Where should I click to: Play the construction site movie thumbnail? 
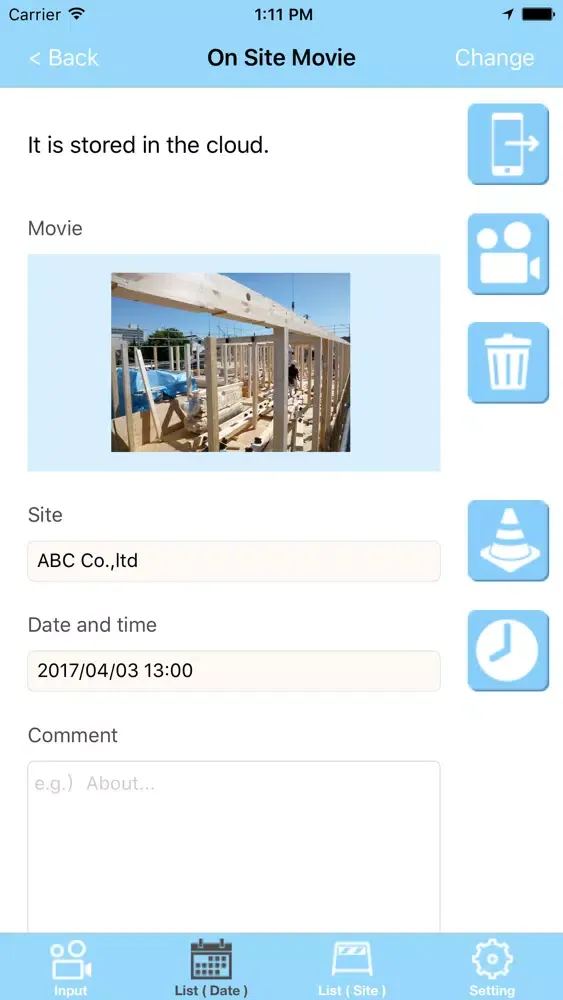click(x=230, y=362)
